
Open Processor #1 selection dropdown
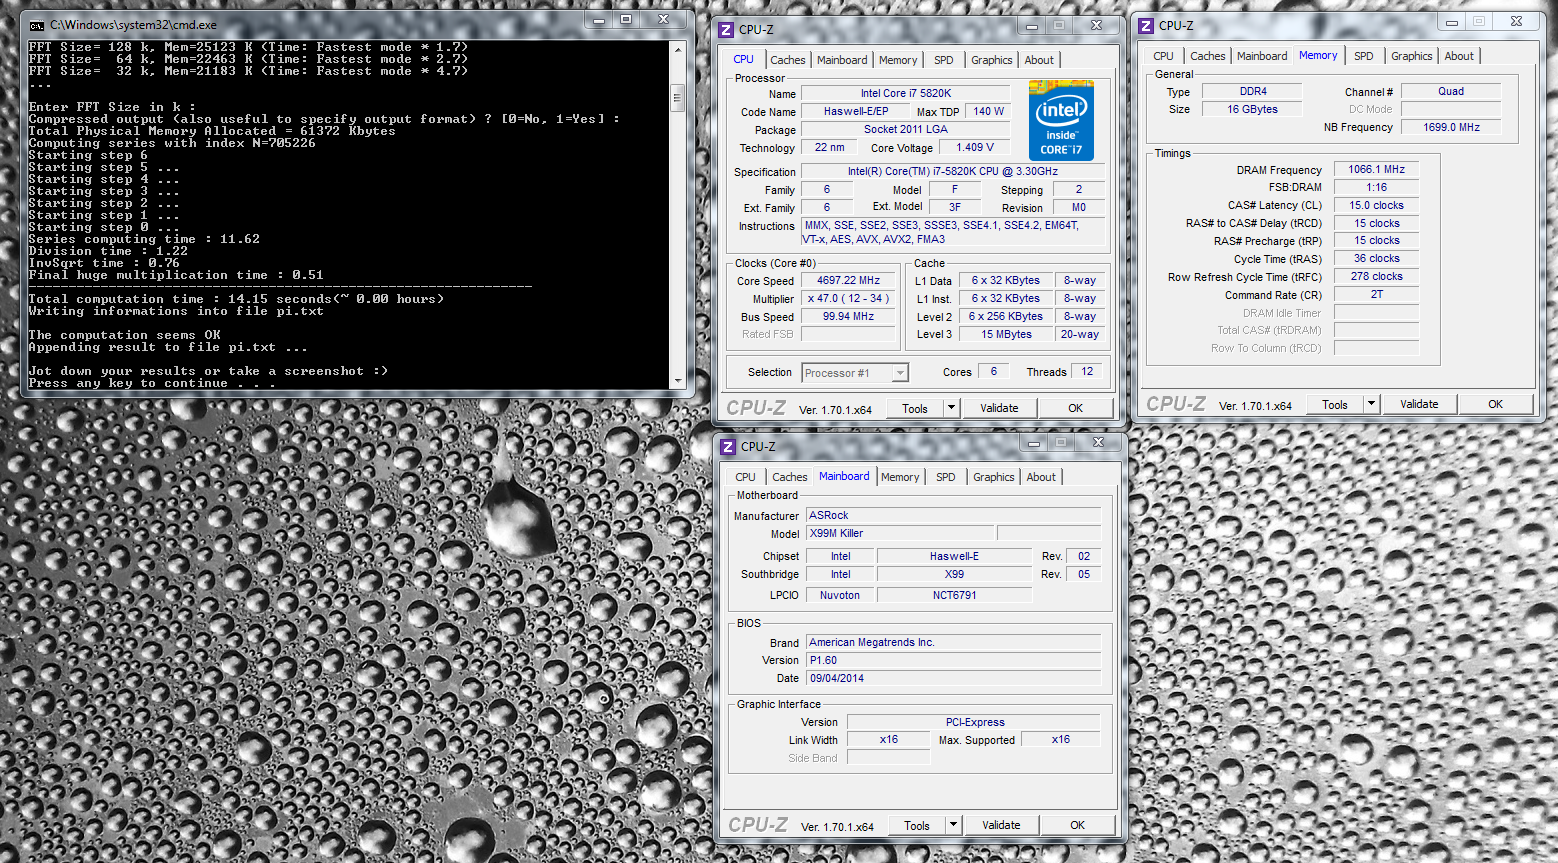[x=855, y=373]
